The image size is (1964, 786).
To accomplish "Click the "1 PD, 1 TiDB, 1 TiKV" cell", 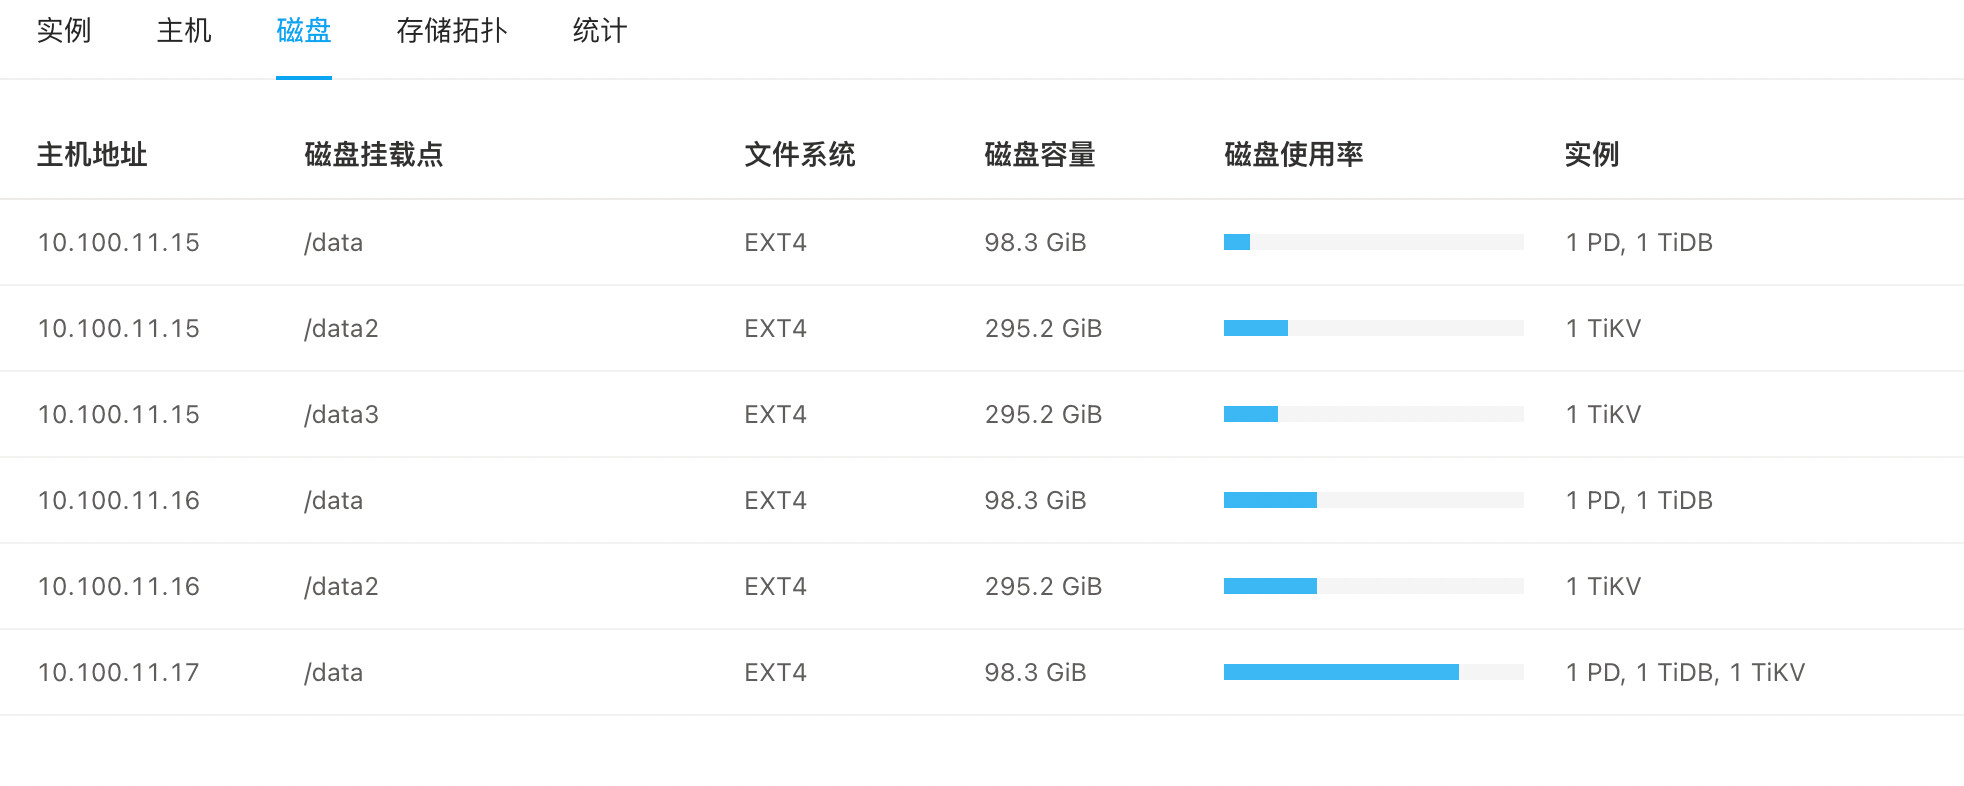I will pos(1684,672).
